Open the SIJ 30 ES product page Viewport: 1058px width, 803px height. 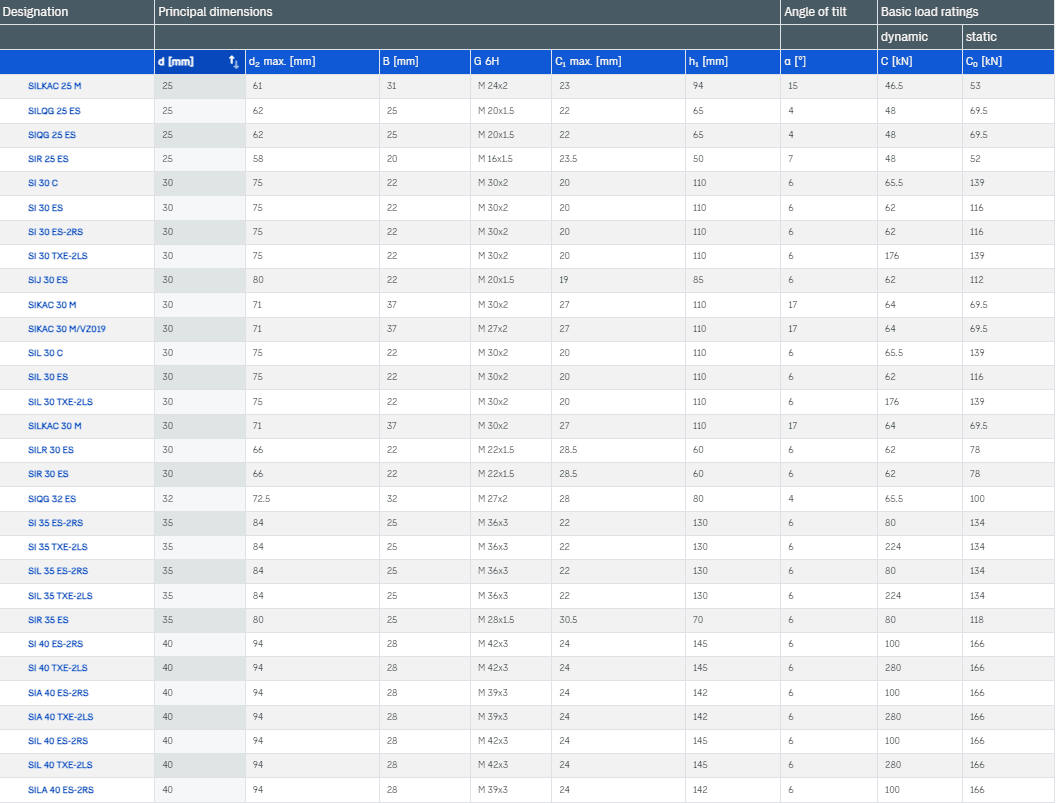pyautogui.click(x=48, y=280)
